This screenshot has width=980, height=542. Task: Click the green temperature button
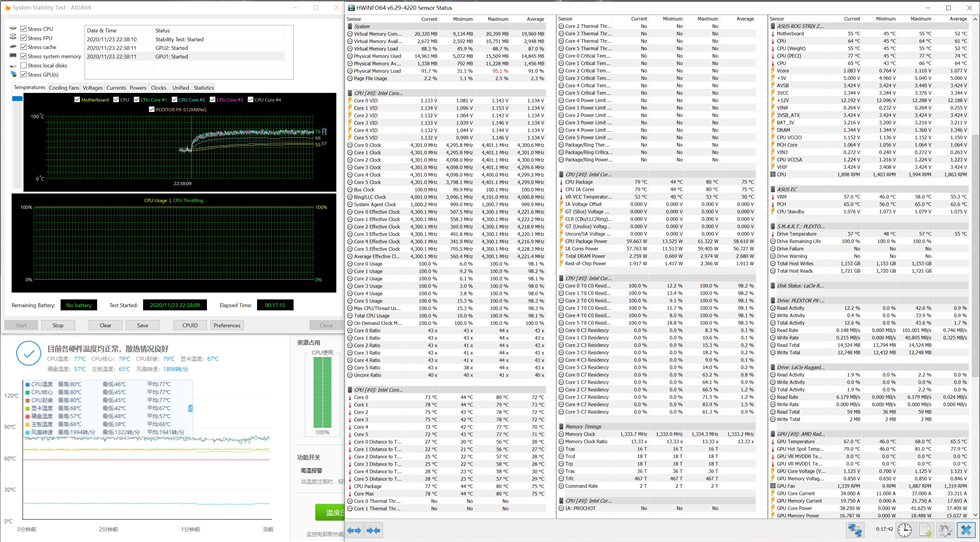pos(330,512)
